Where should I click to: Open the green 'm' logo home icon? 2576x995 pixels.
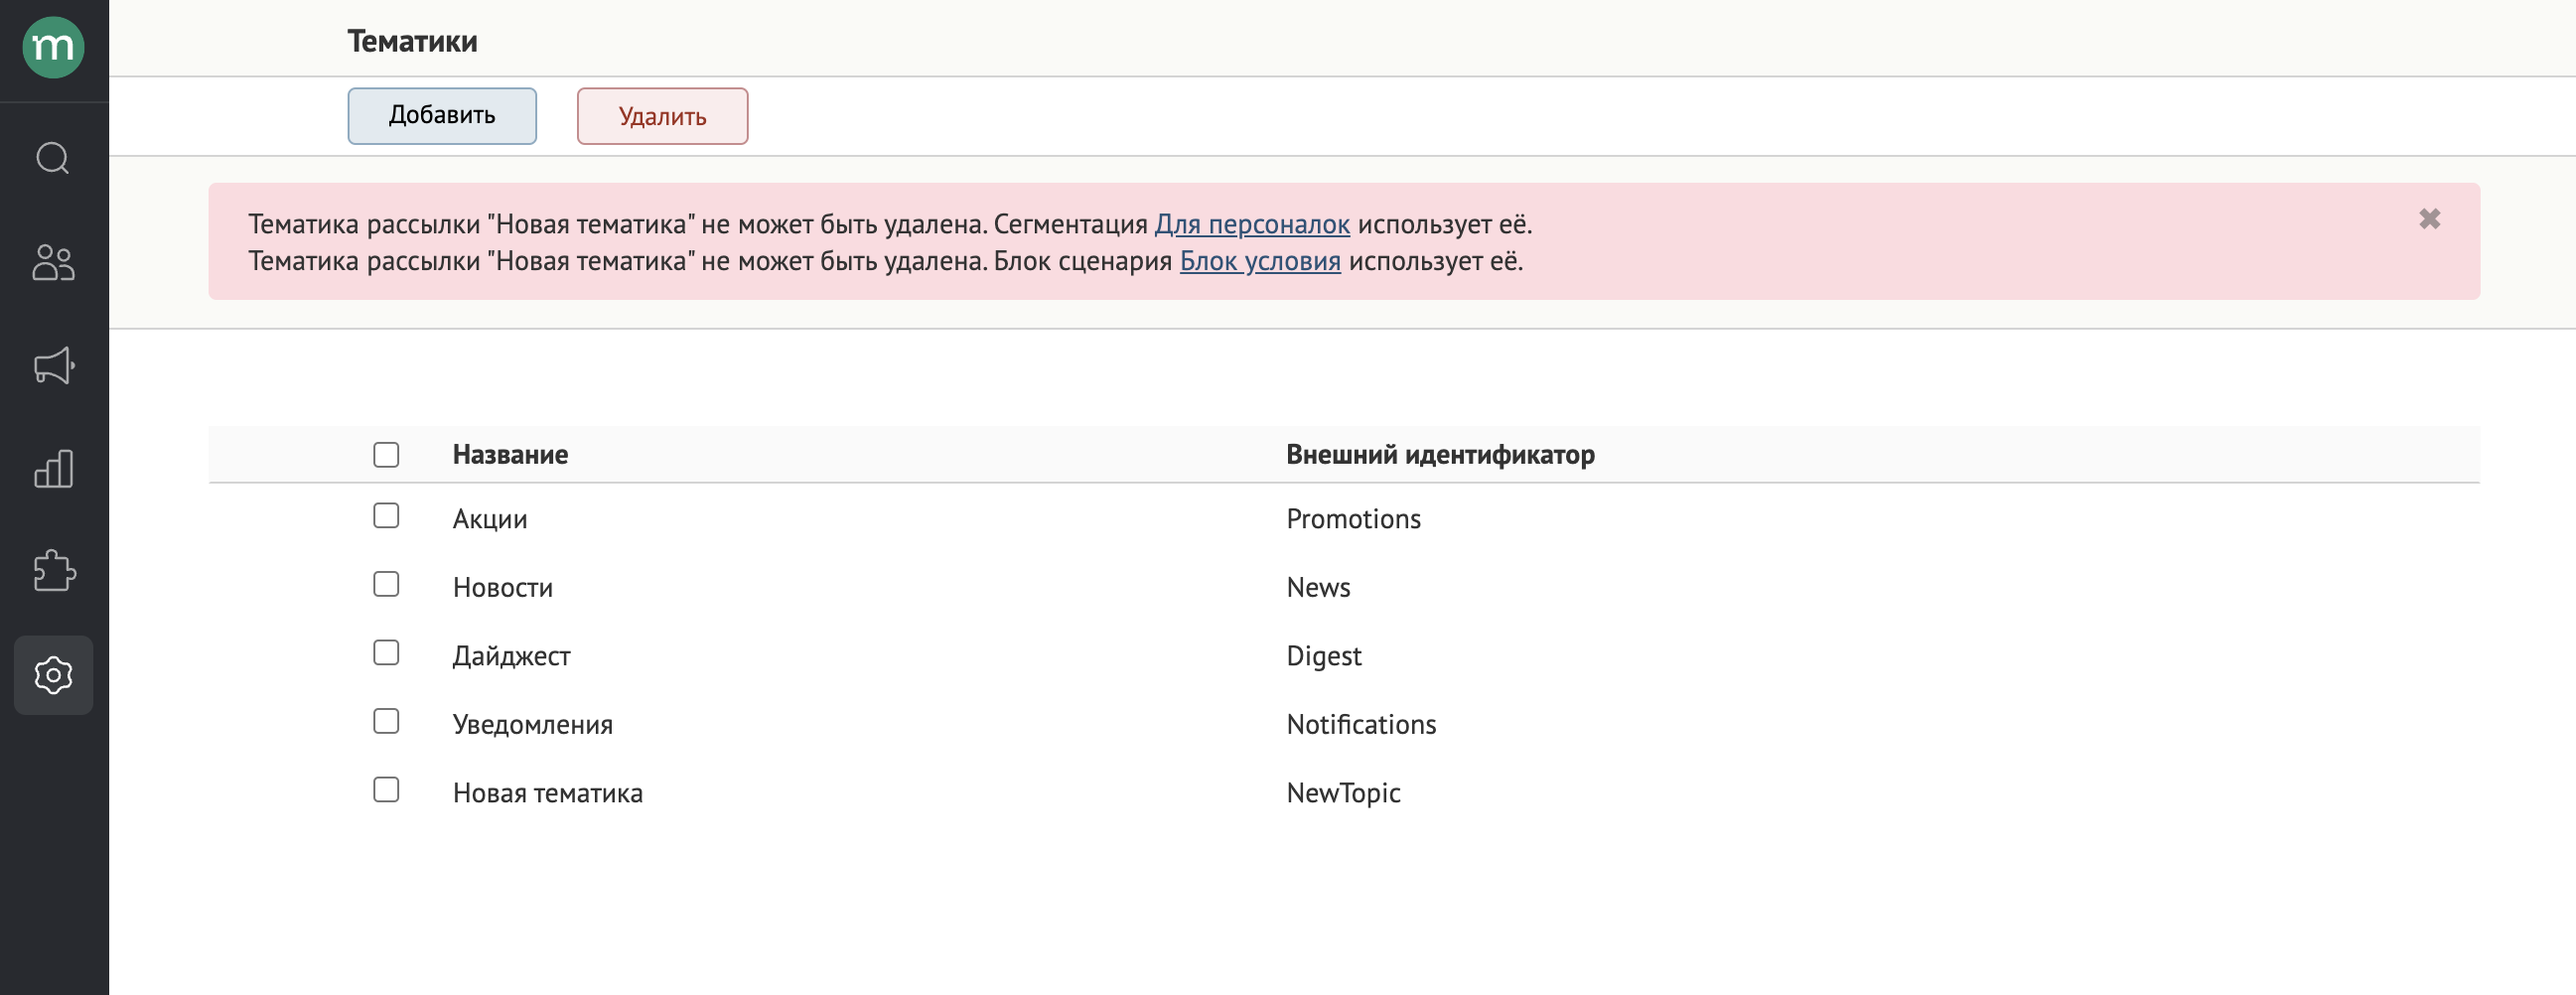(x=53, y=47)
